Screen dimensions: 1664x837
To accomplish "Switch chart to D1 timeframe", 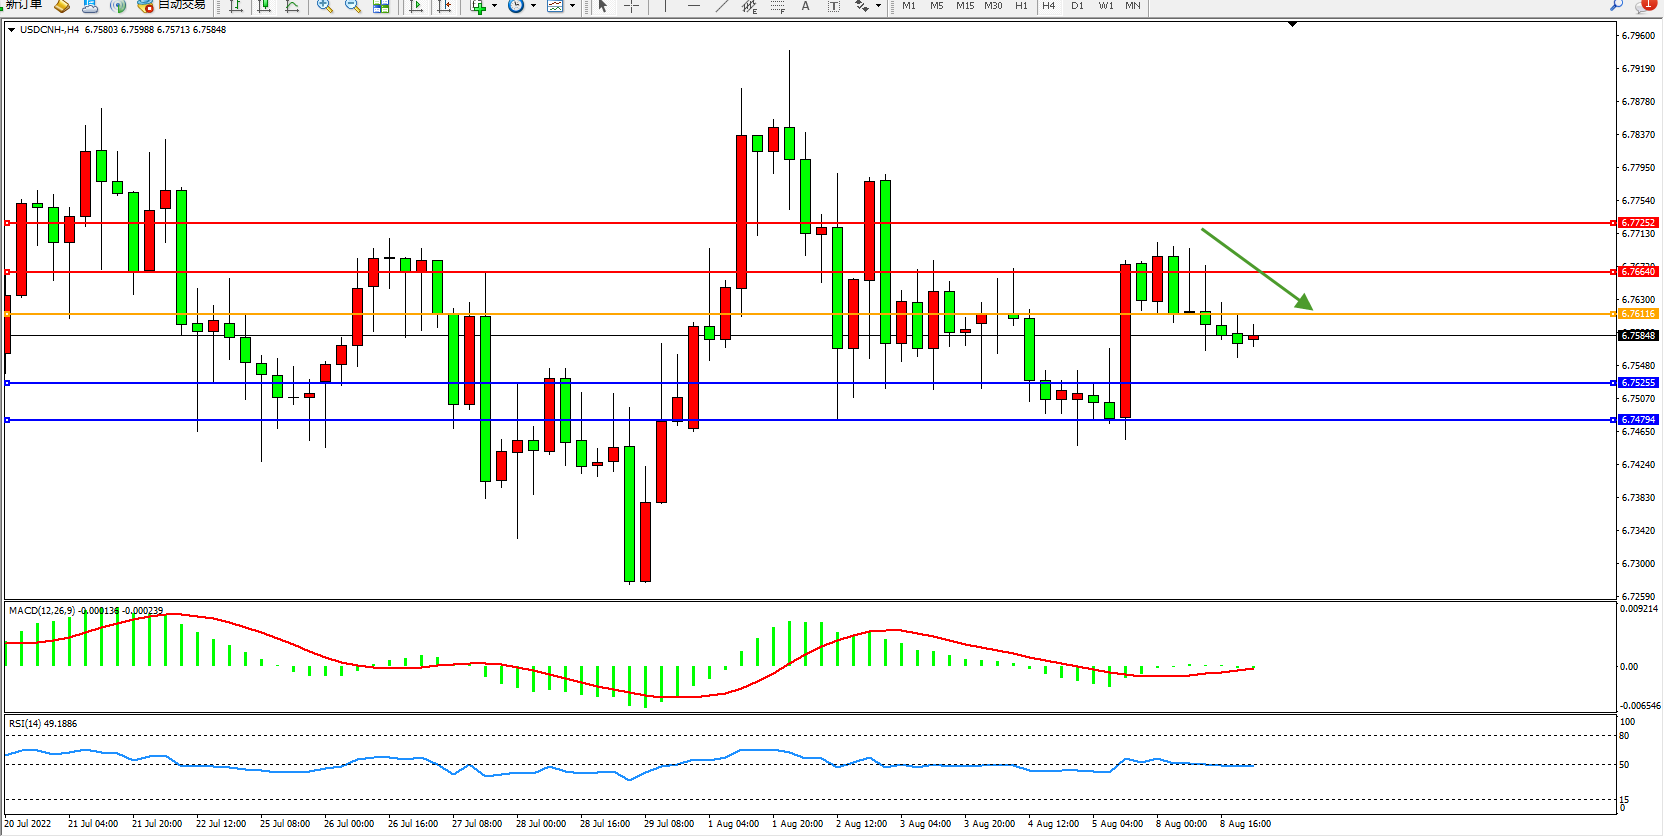I will coord(1077,6).
